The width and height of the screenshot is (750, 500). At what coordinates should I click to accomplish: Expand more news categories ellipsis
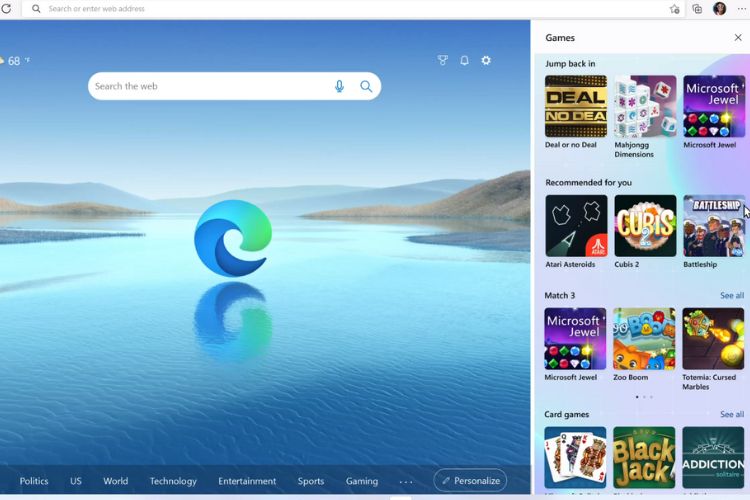406,482
